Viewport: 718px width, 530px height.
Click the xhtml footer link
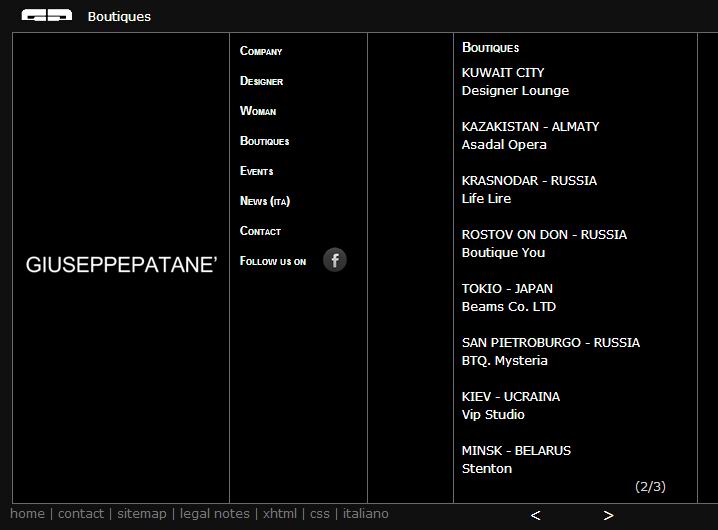(280, 514)
